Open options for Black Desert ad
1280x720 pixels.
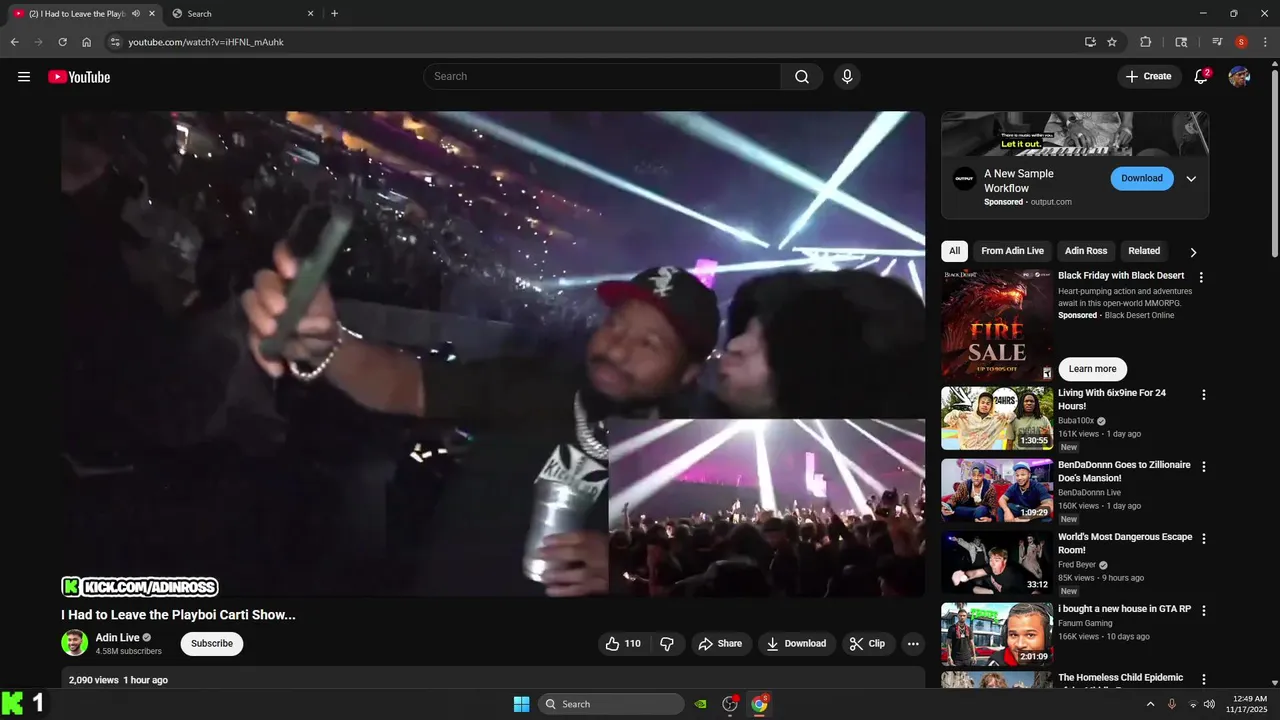coord(1202,277)
